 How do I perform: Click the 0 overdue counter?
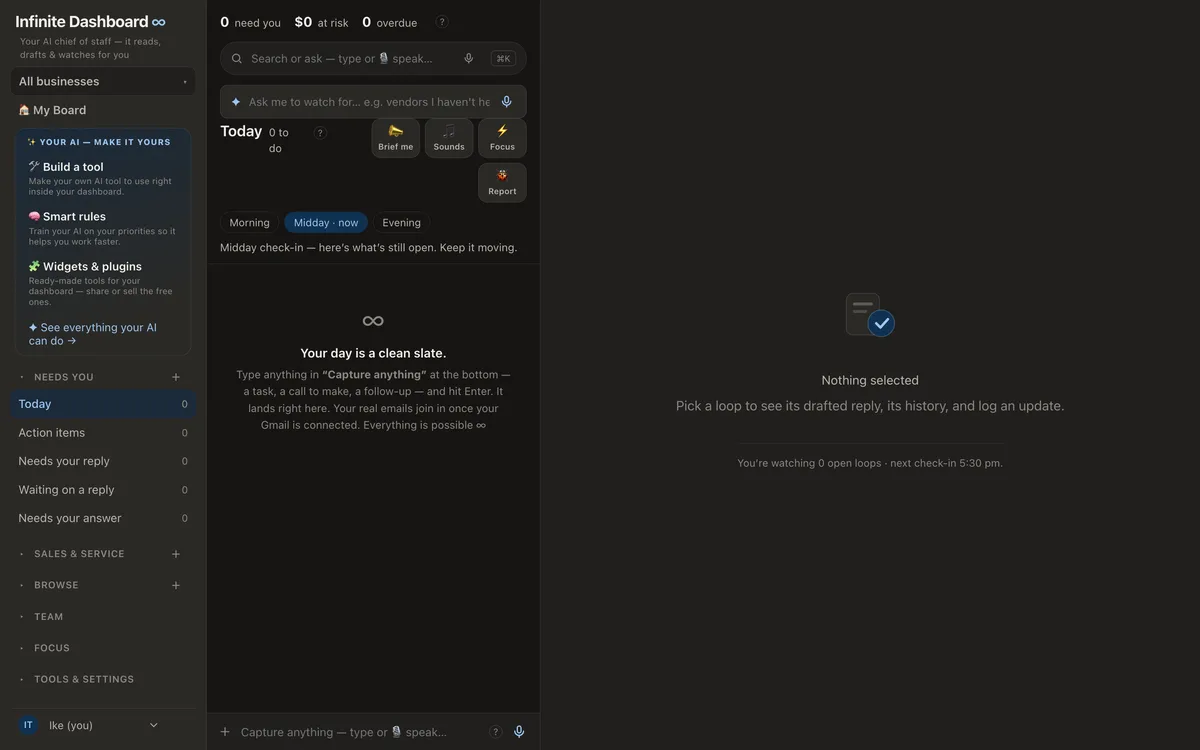pyautogui.click(x=389, y=22)
